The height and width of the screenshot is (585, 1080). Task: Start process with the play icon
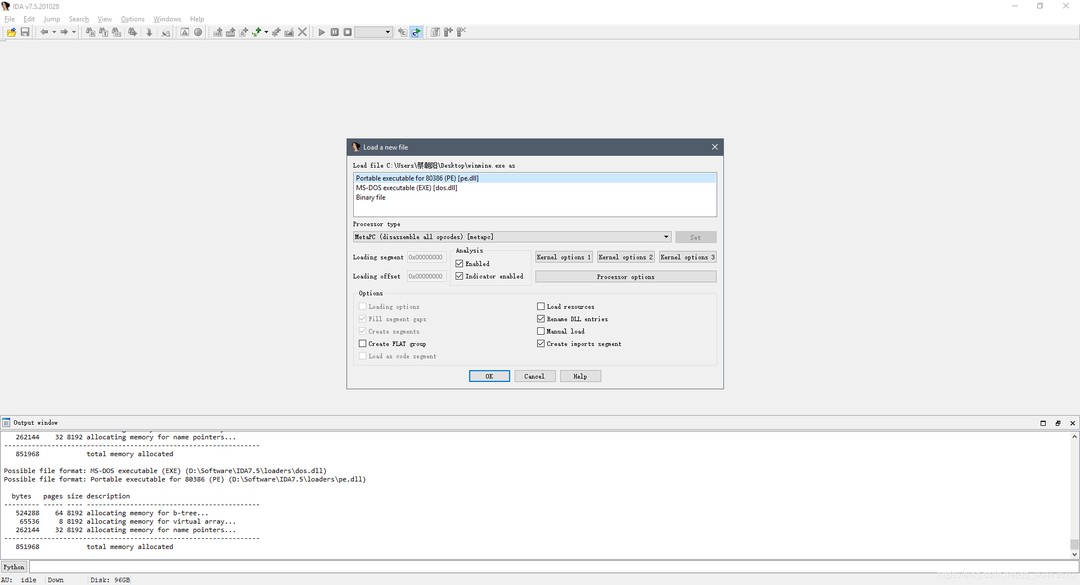pyautogui.click(x=321, y=32)
